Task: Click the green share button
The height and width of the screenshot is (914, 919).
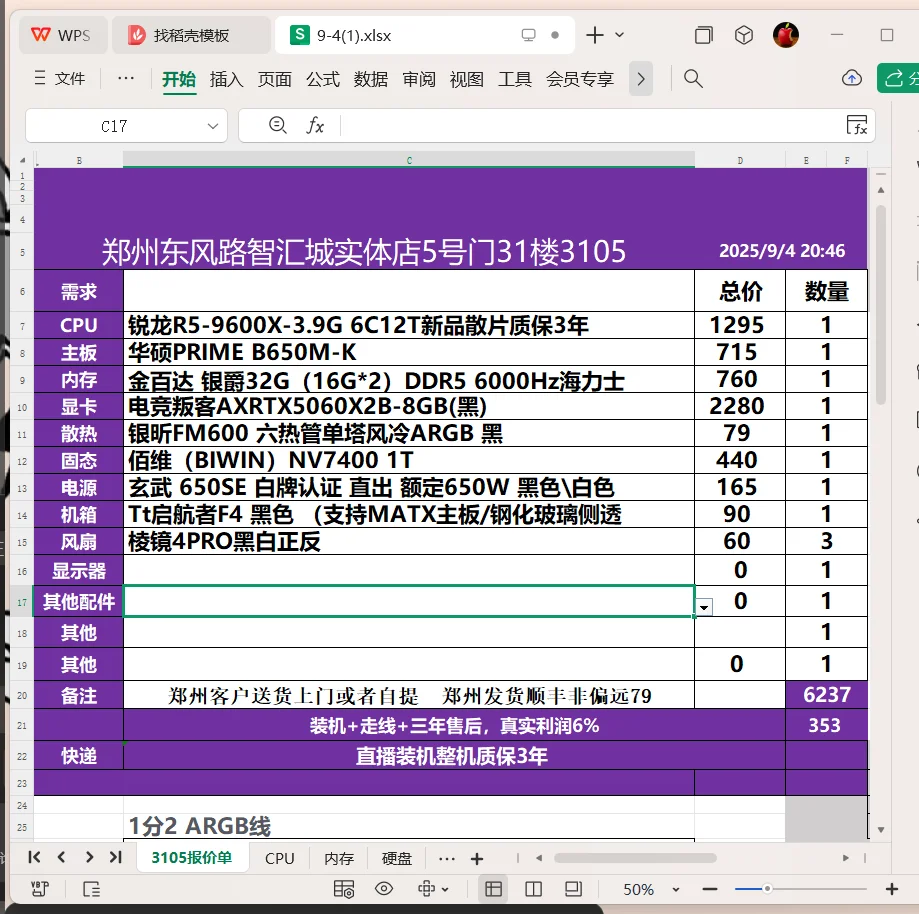Action: (898, 79)
